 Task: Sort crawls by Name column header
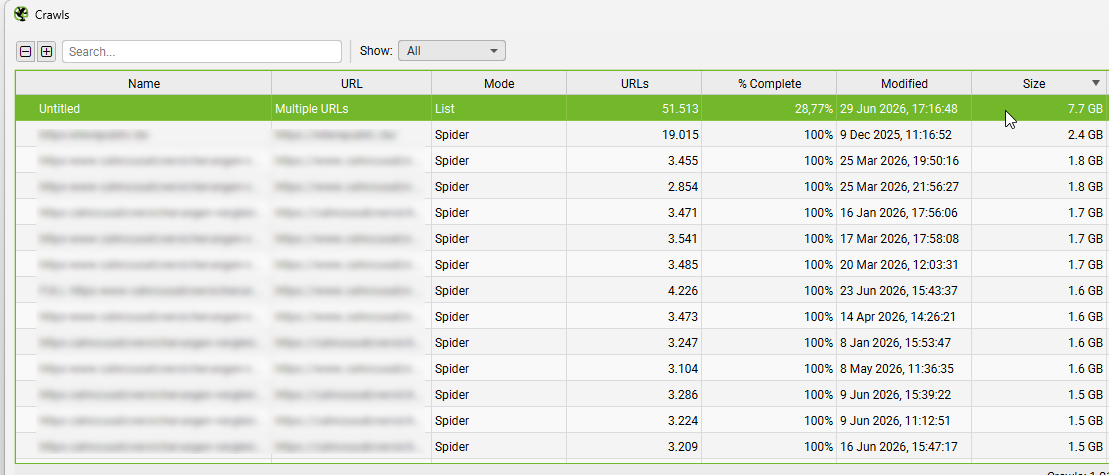(144, 83)
